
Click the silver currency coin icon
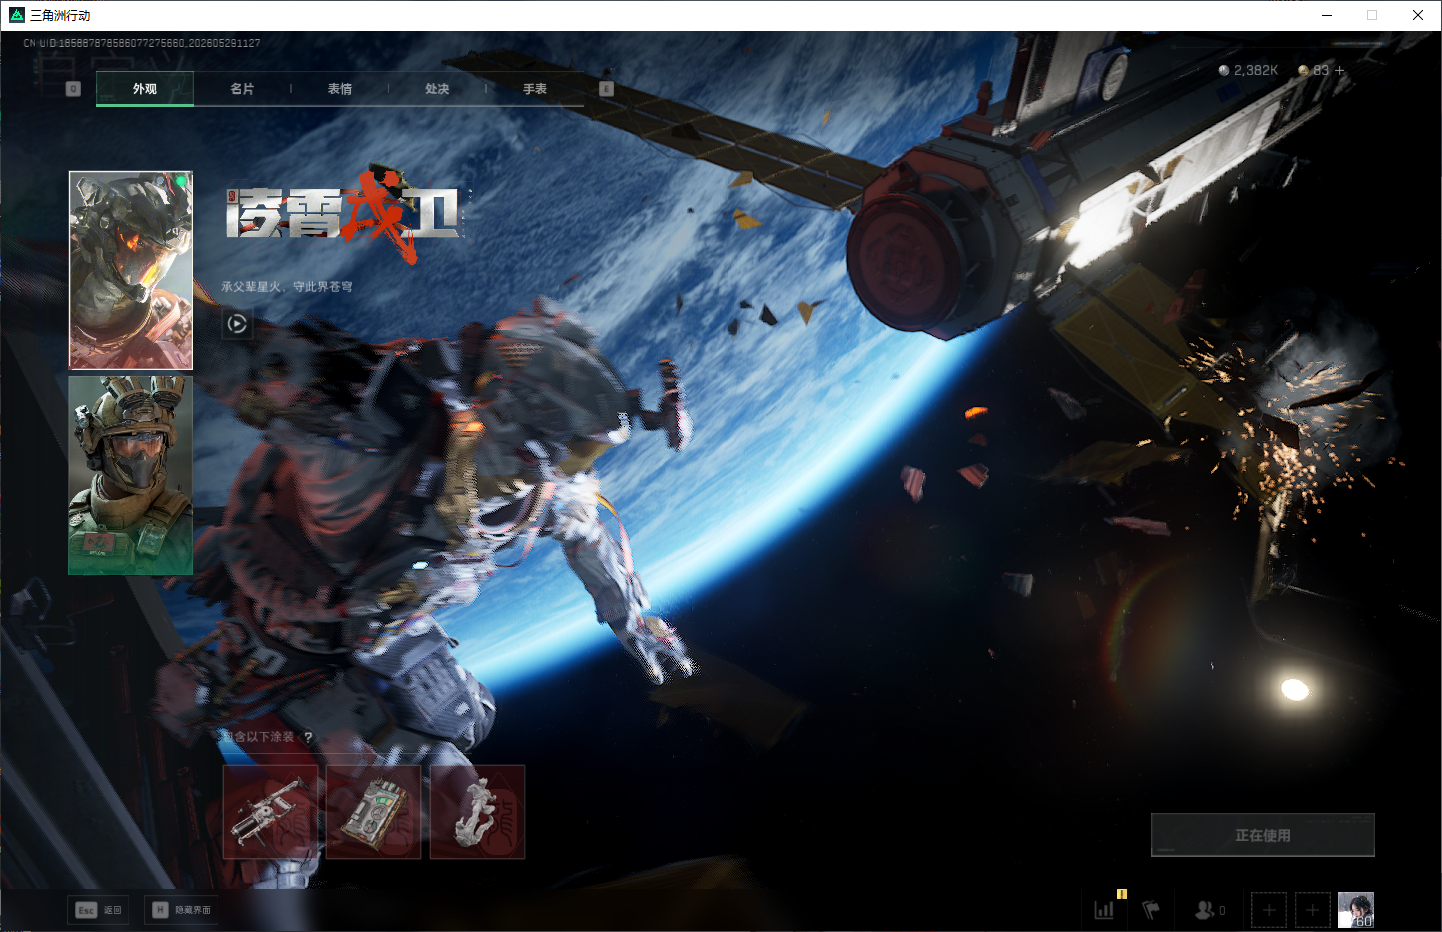(1224, 70)
